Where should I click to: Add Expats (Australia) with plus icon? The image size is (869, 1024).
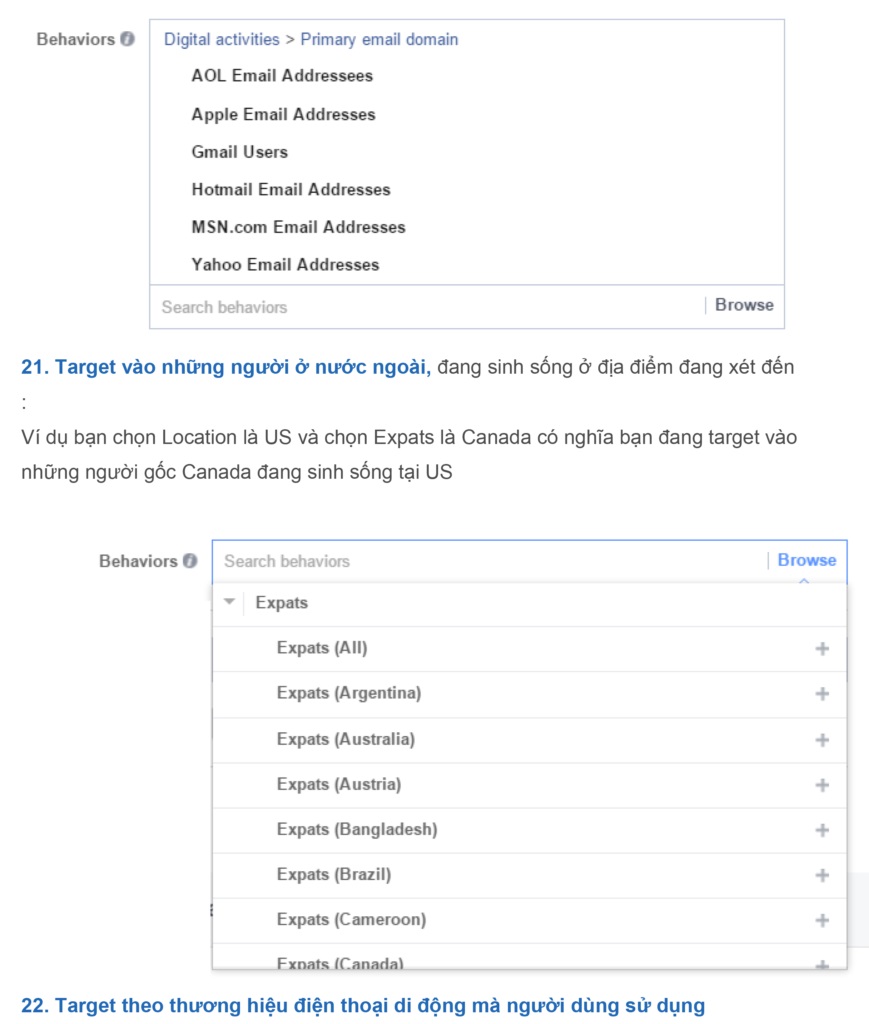coord(822,740)
